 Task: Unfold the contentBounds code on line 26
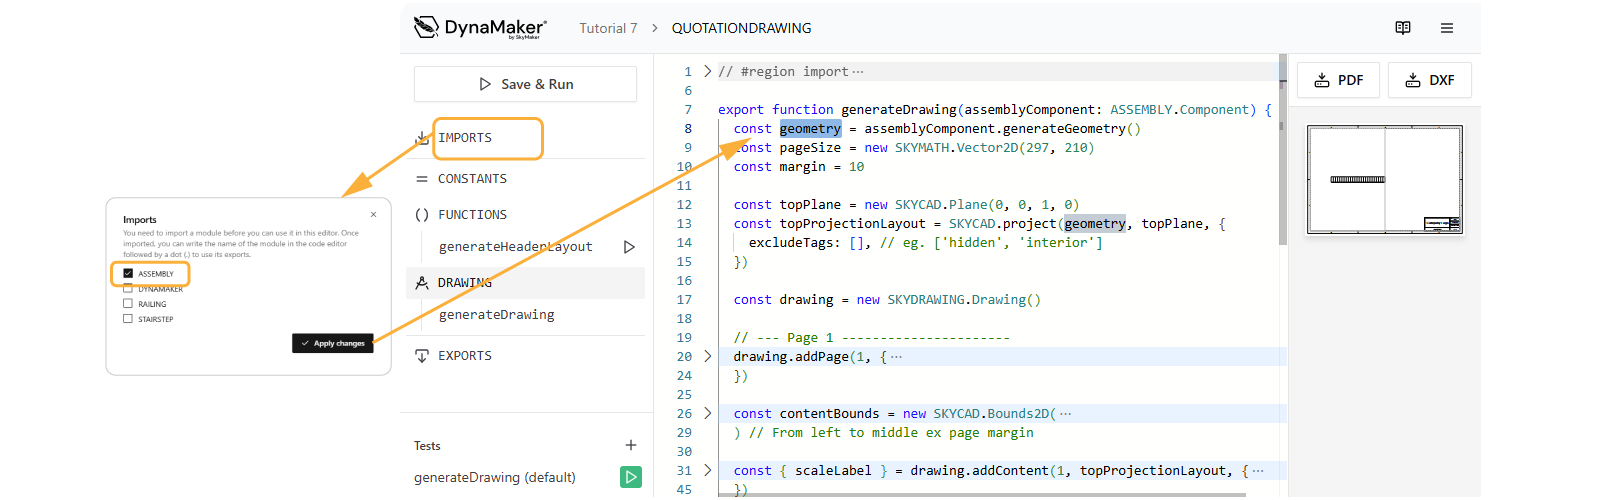[x=708, y=413]
